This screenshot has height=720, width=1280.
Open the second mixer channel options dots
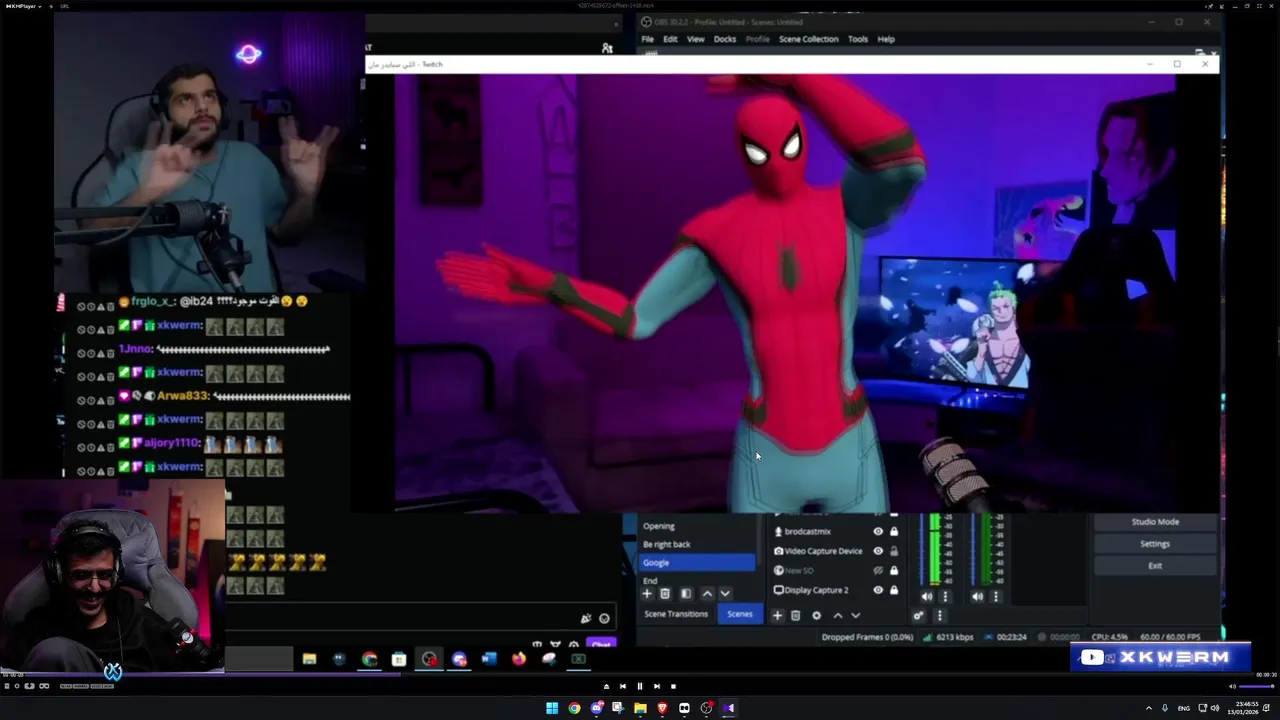tap(995, 597)
